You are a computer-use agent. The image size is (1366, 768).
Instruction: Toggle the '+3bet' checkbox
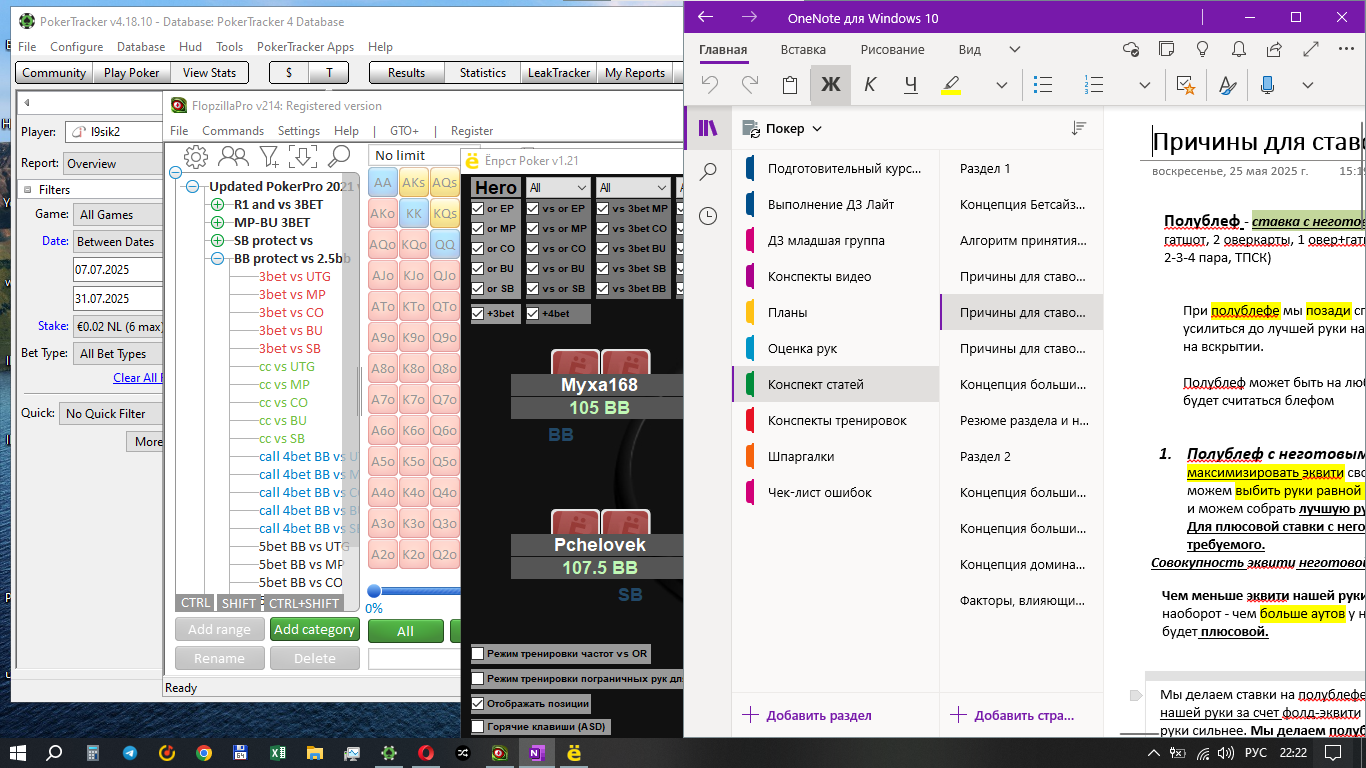coord(479,313)
